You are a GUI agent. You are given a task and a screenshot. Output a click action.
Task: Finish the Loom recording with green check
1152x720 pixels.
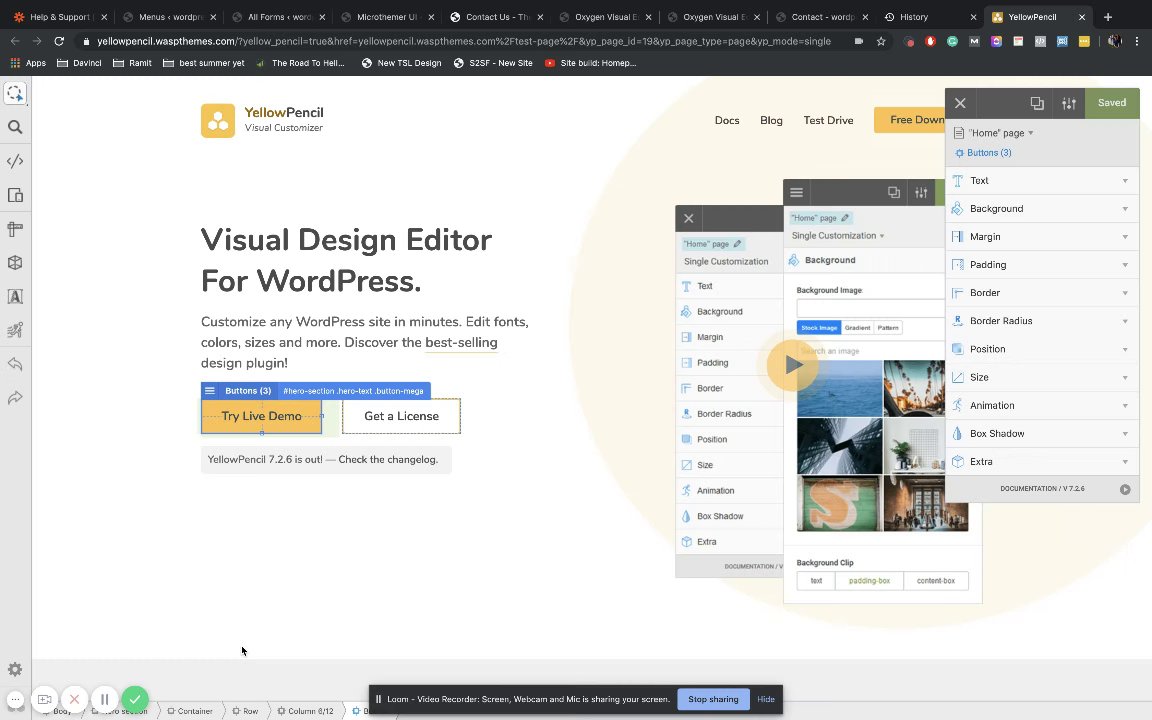[x=134, y=699]
